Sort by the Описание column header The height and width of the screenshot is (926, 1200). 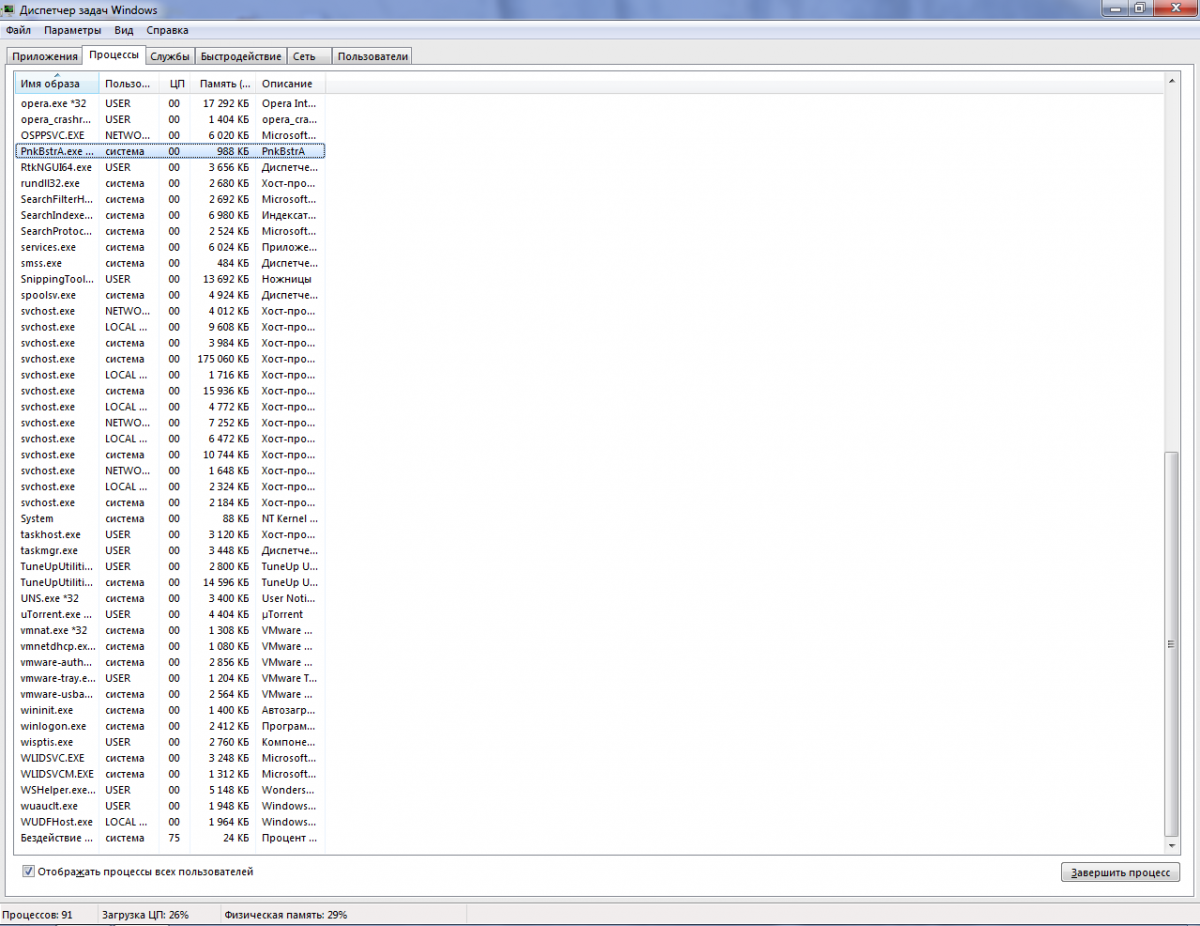pyautogui.click(x=290, y=84)
